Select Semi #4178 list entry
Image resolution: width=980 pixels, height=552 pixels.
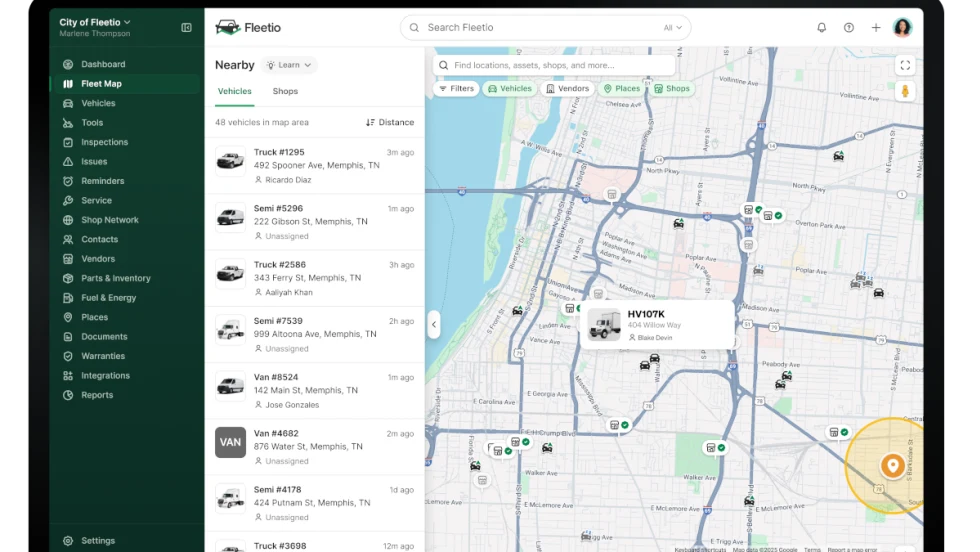click(314, 503)
